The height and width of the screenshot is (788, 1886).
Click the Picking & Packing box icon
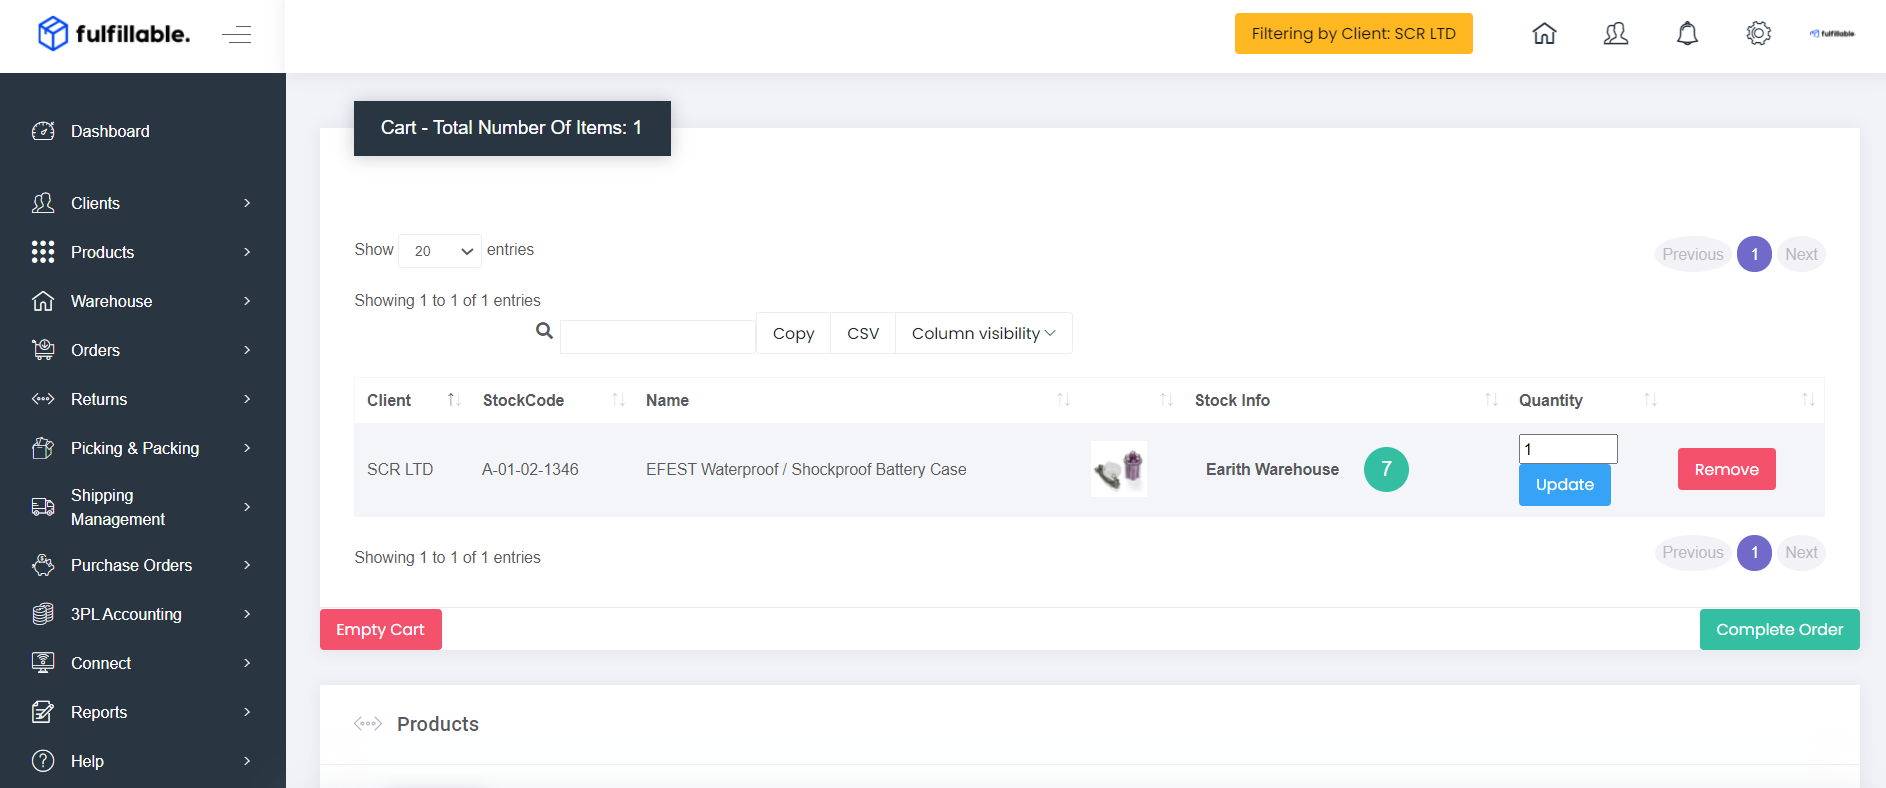click(43, 448)
